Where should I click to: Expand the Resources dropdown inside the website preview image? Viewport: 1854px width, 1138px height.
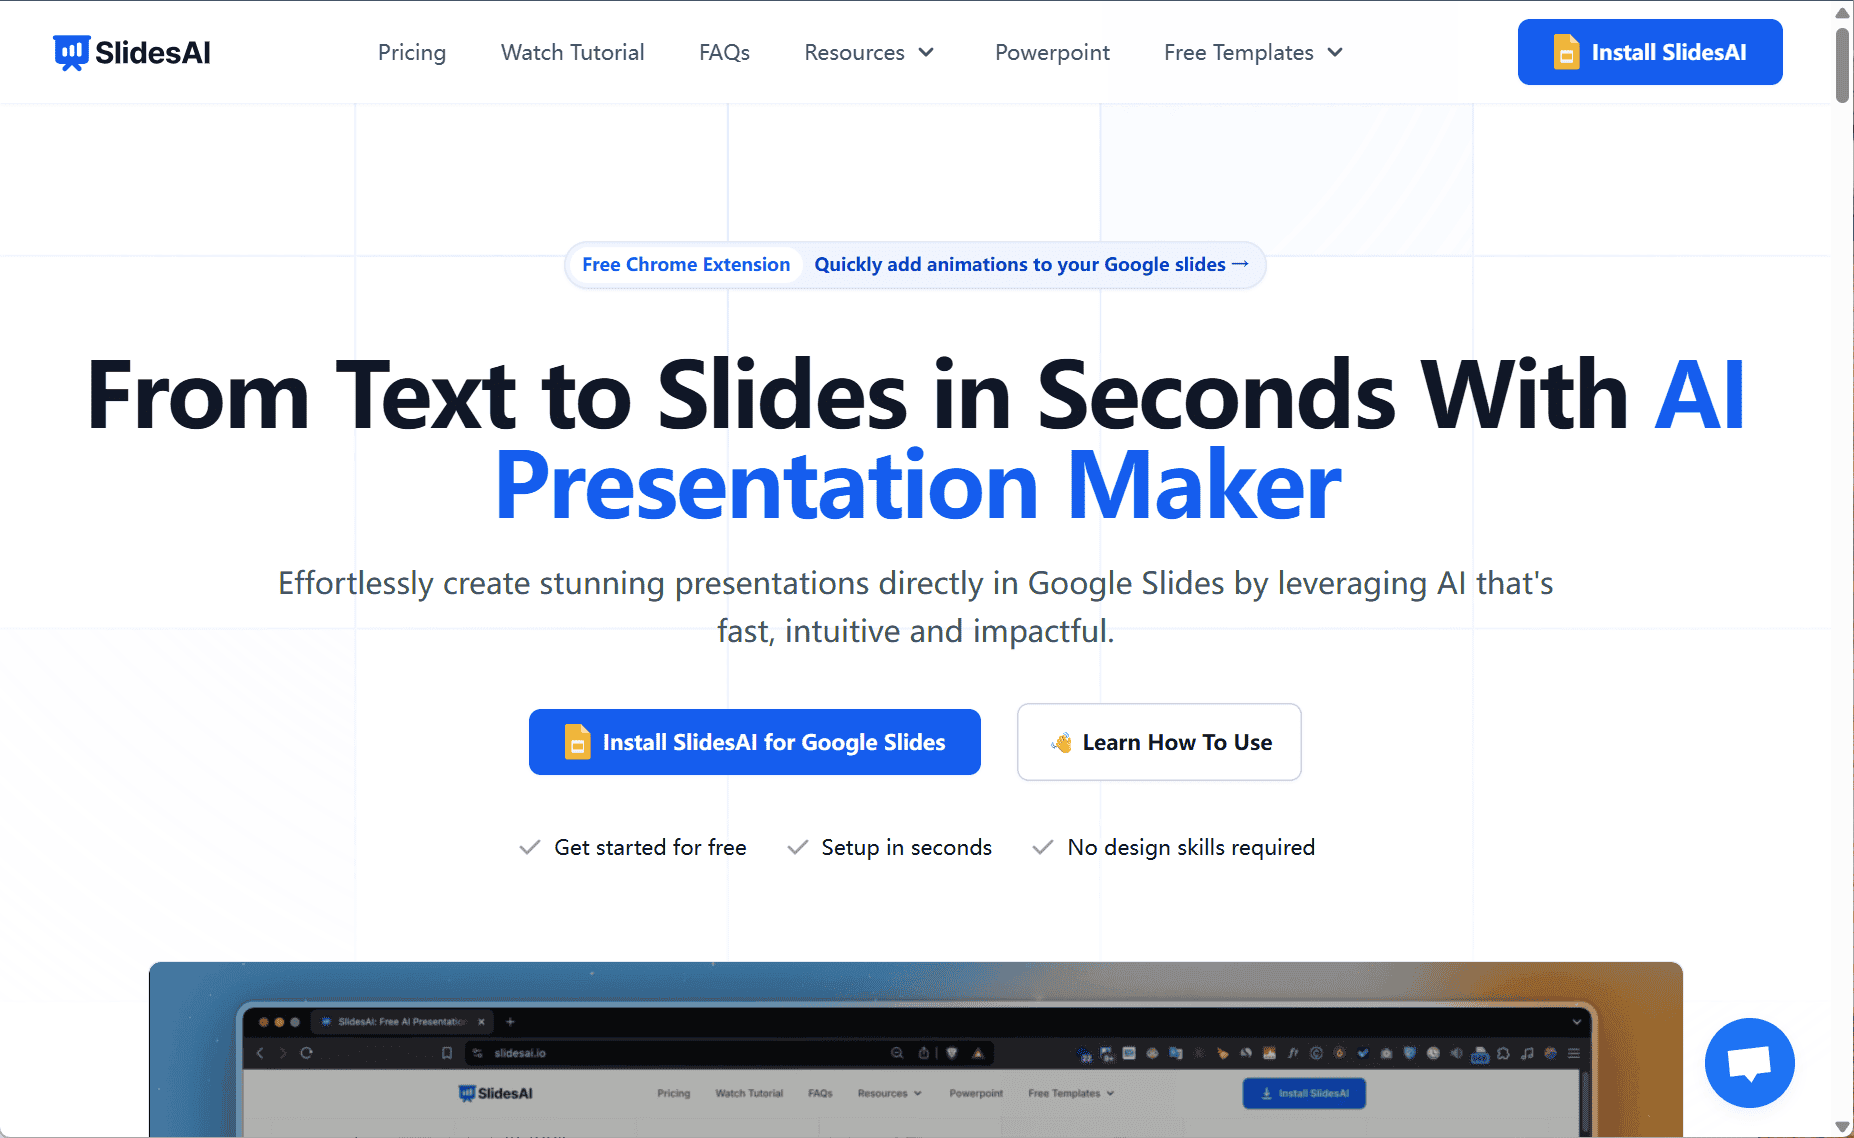click(x=888, y=1093)
